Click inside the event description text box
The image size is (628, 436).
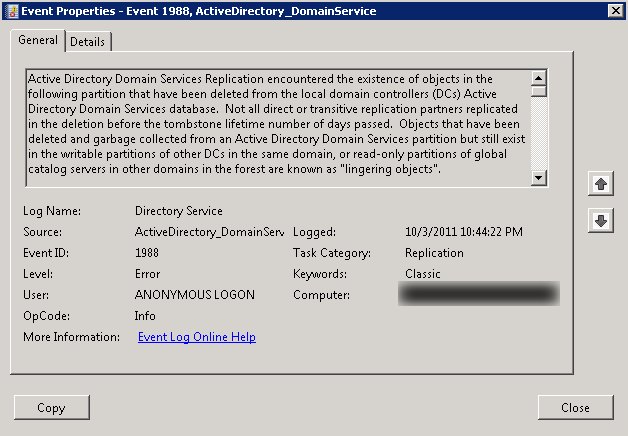tap(275, 126)
